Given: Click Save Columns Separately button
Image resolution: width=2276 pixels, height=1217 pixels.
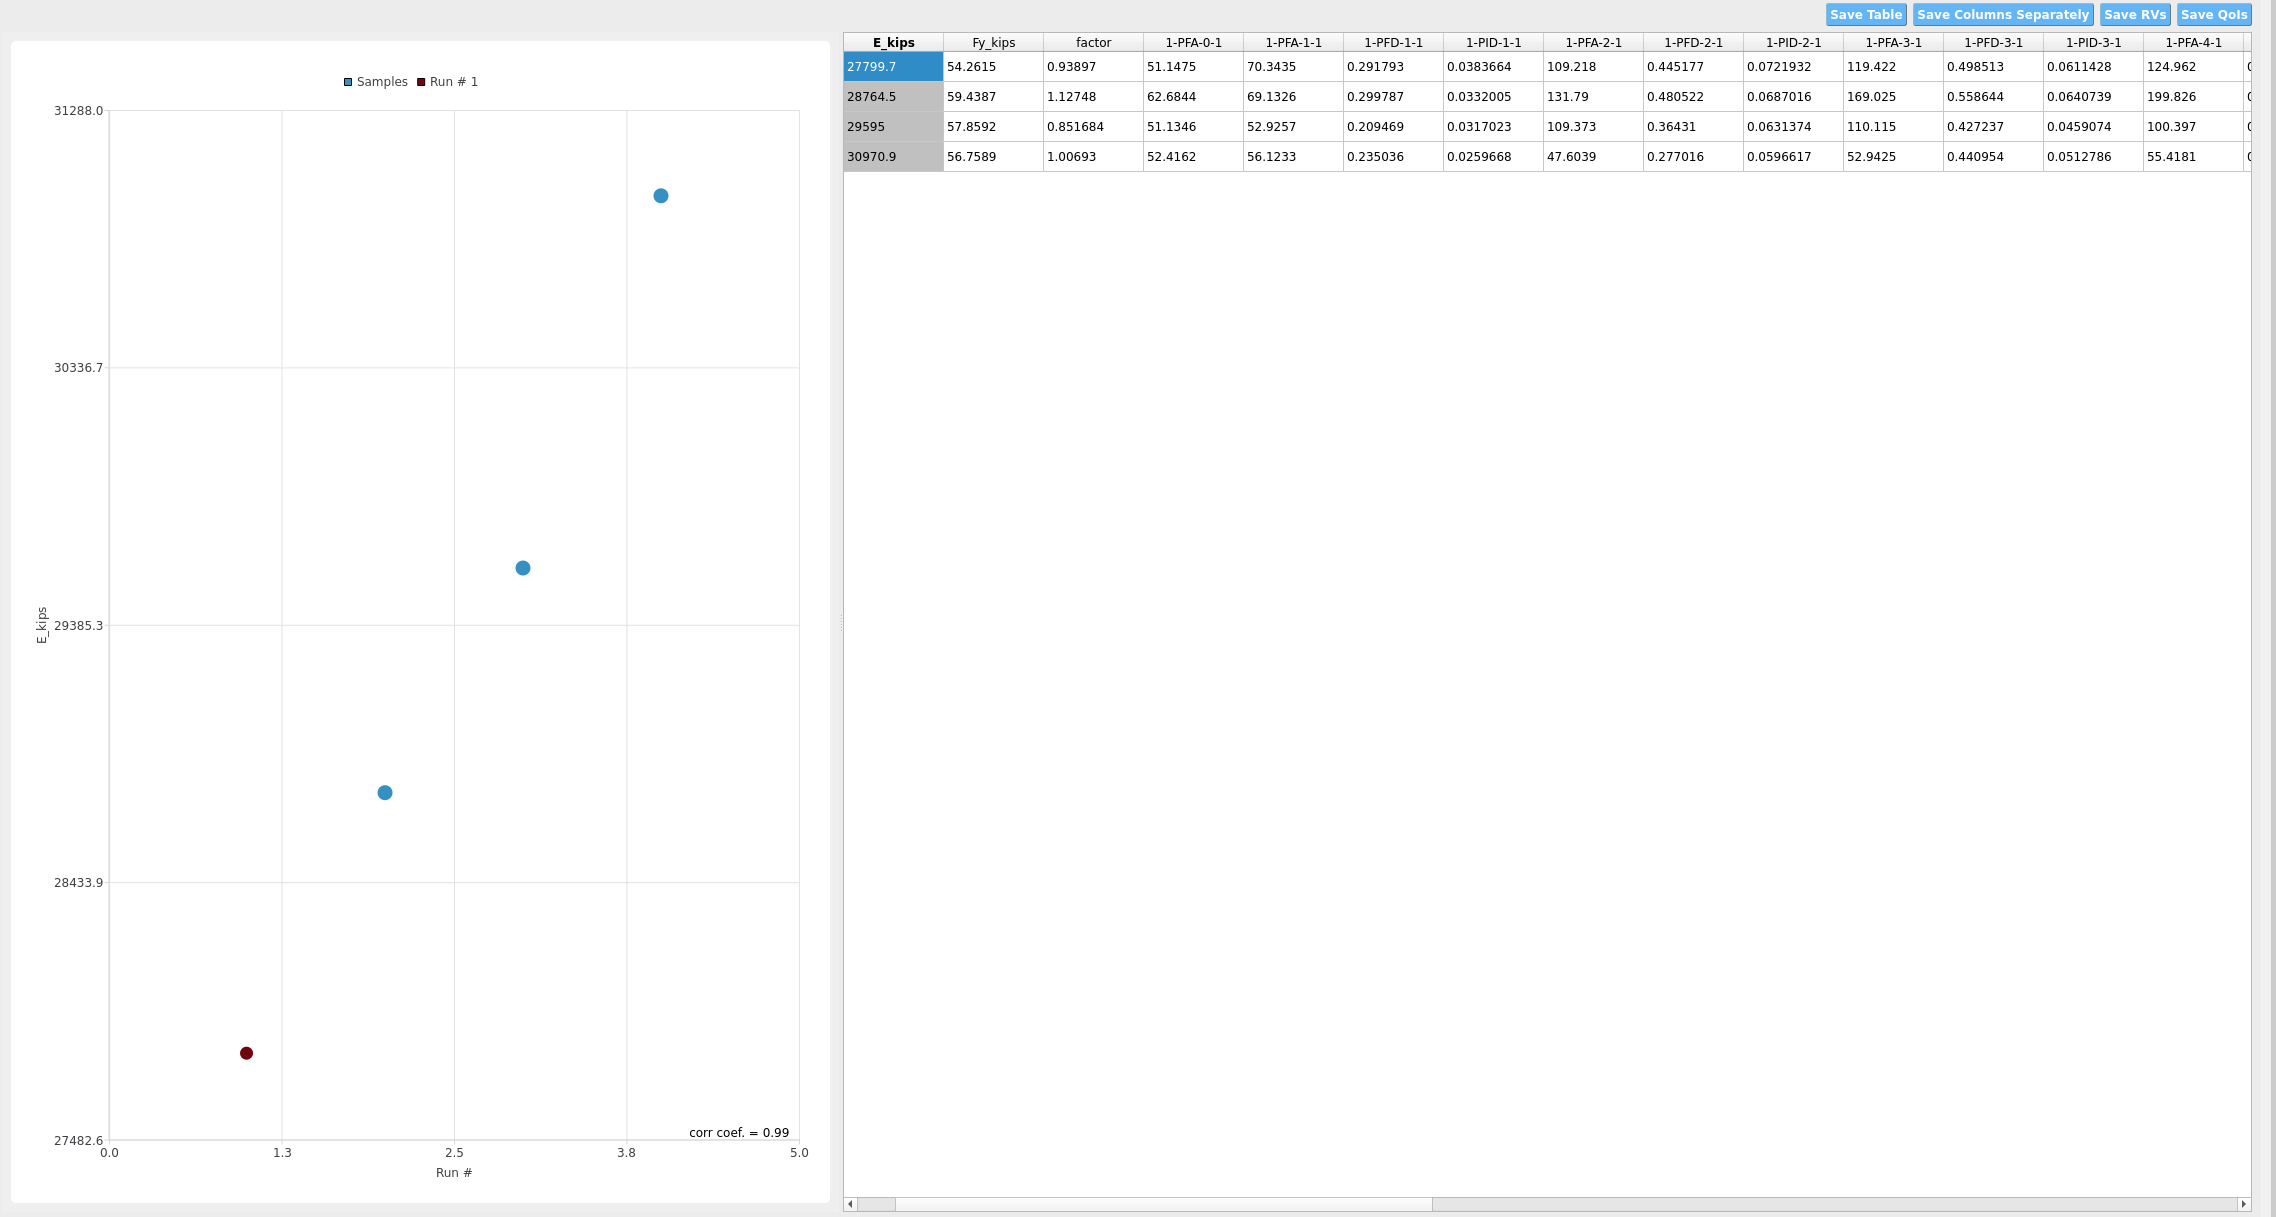Looking at the screenshot, I should click(2002, 15).
